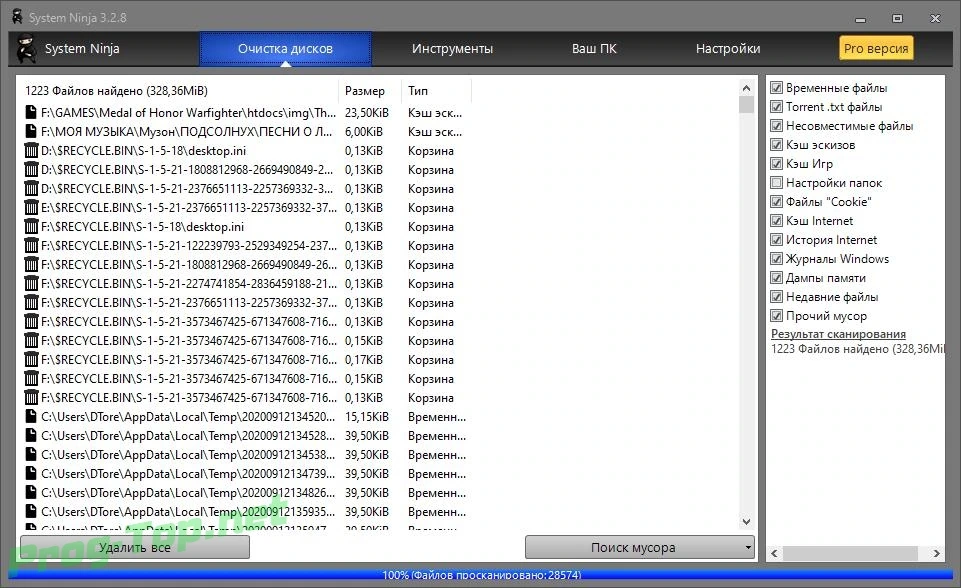Sort list by Размер column header
Viewport: 961px width, 588px height.
click(x=370, y=91)
